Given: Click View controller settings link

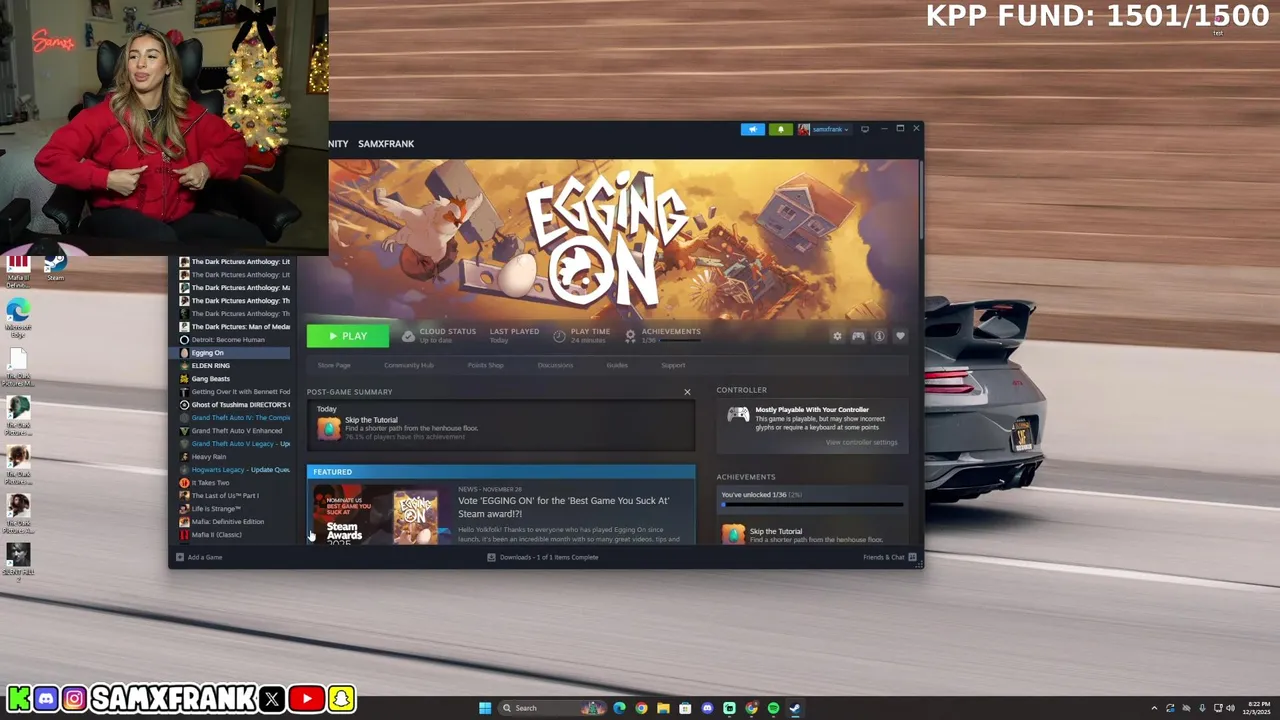Looking at the screenshot, I should tap(861, 442).
